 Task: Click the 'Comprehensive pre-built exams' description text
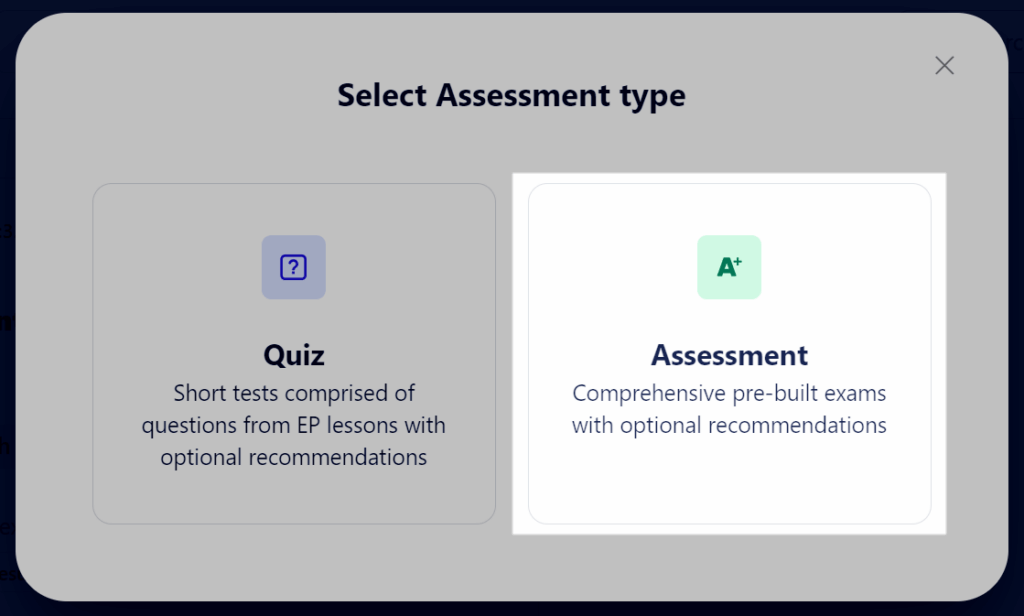pyautogui.click(x=729, y=393)
